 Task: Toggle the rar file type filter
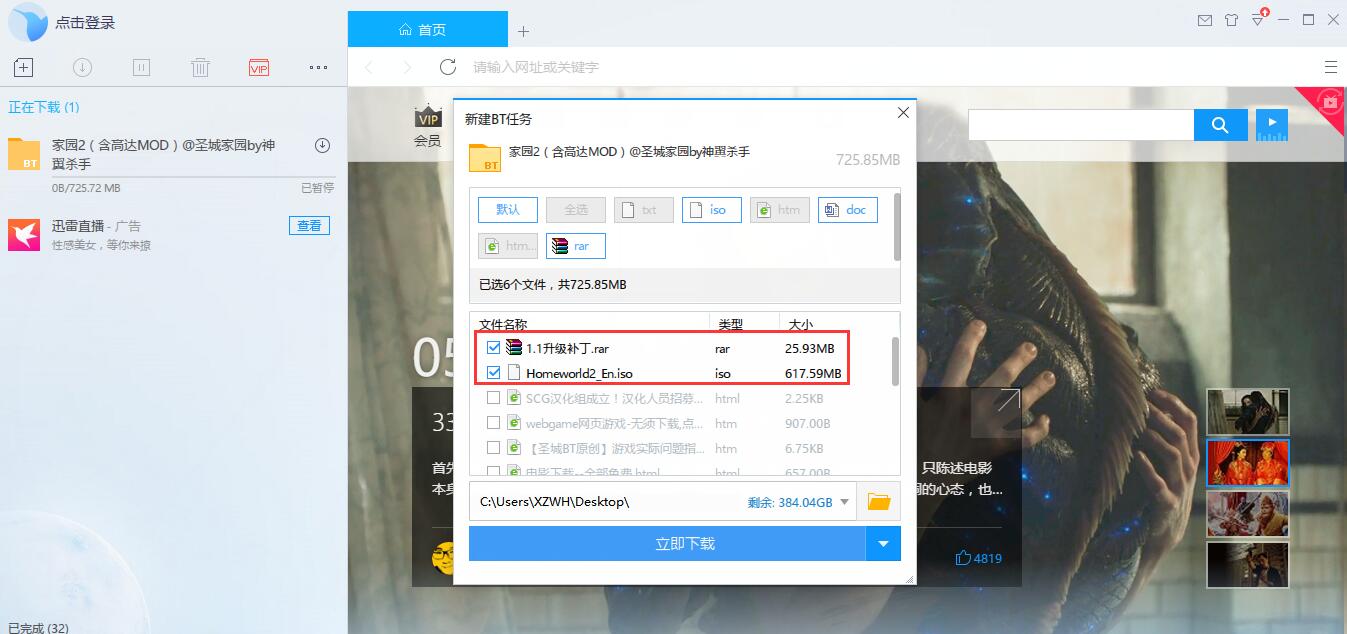575,246
